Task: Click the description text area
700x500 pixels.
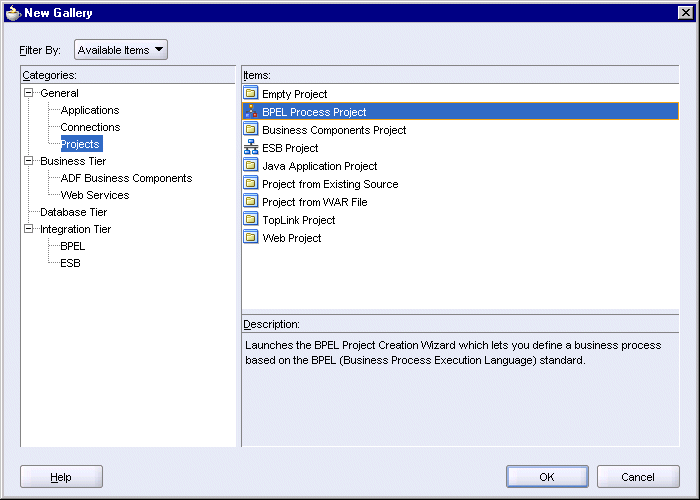Action: (460, 389)
